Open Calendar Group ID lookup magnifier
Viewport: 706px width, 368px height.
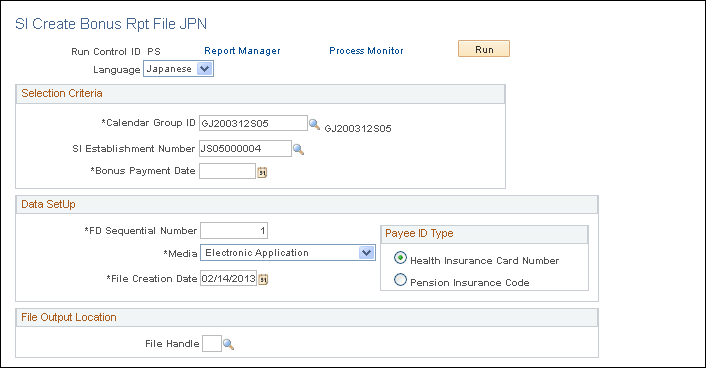314,124
